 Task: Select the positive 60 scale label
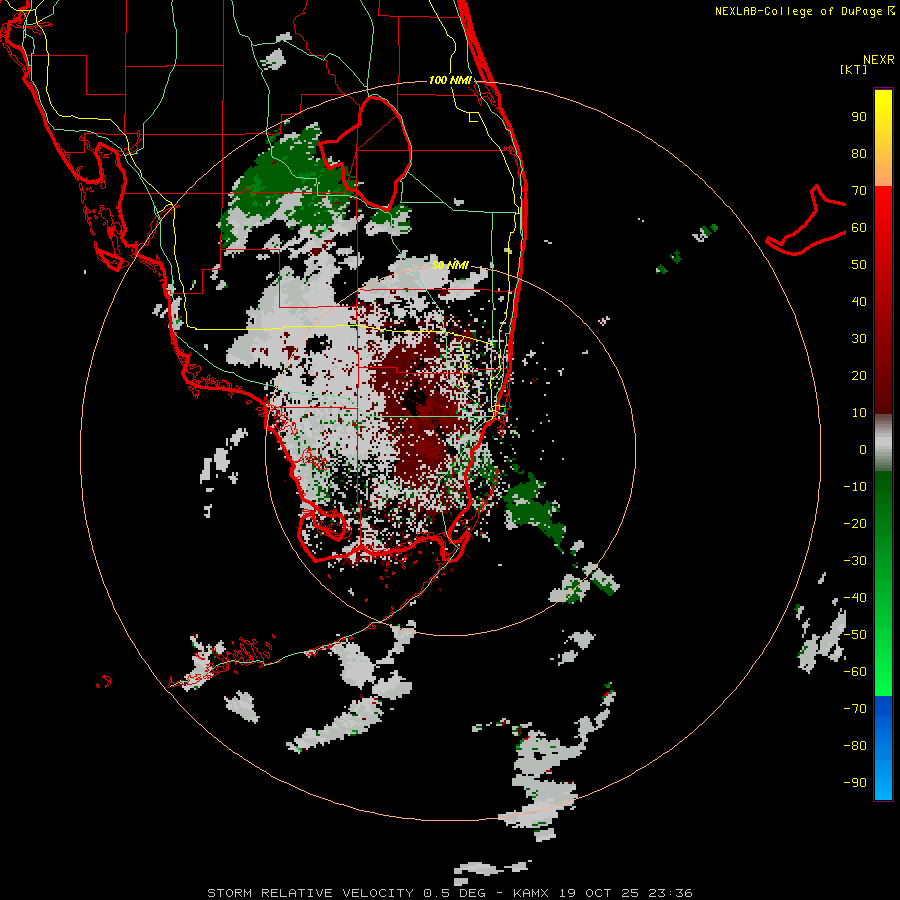(x=859, y=227)
